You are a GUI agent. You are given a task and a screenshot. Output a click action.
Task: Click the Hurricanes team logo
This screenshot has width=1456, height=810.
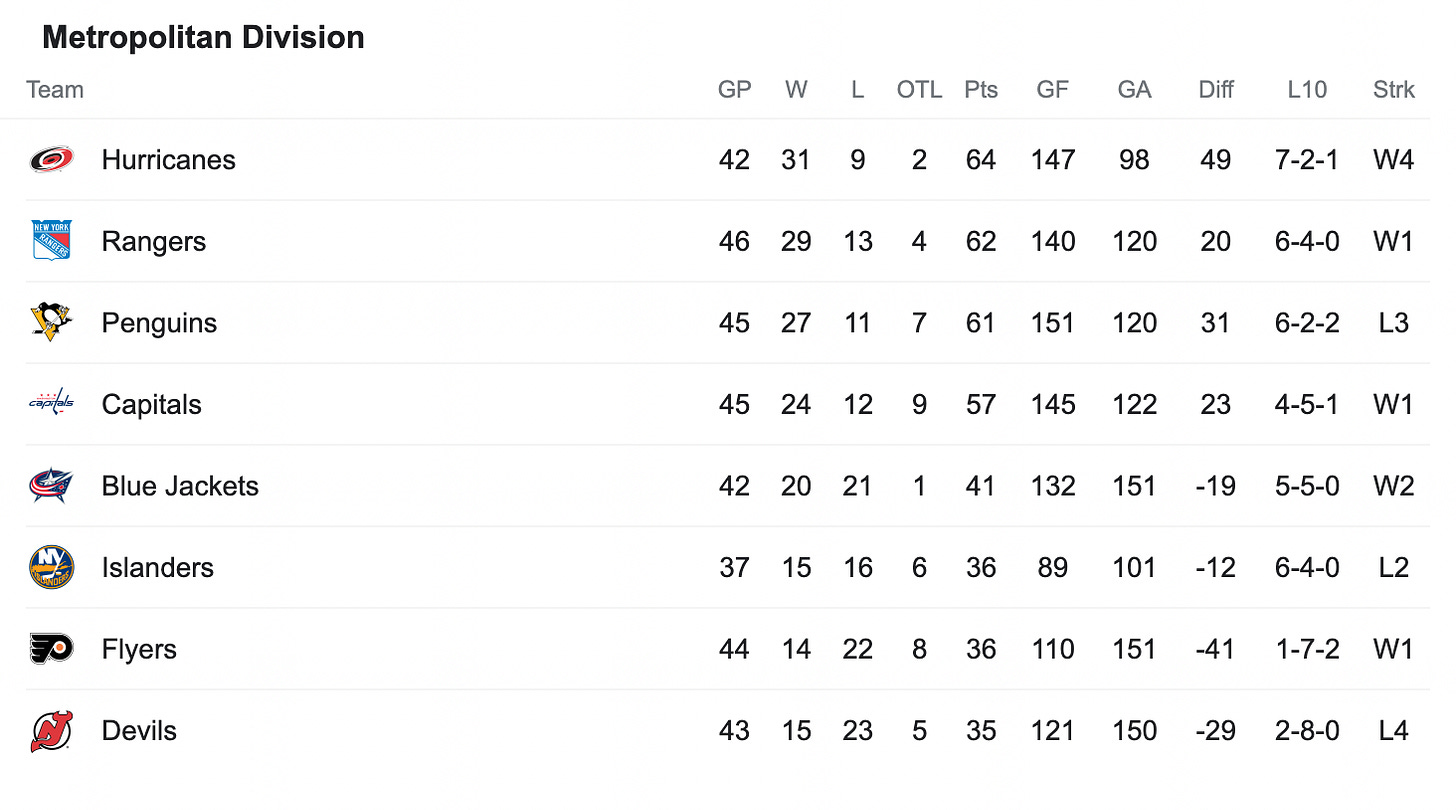(x=51, y=160)
